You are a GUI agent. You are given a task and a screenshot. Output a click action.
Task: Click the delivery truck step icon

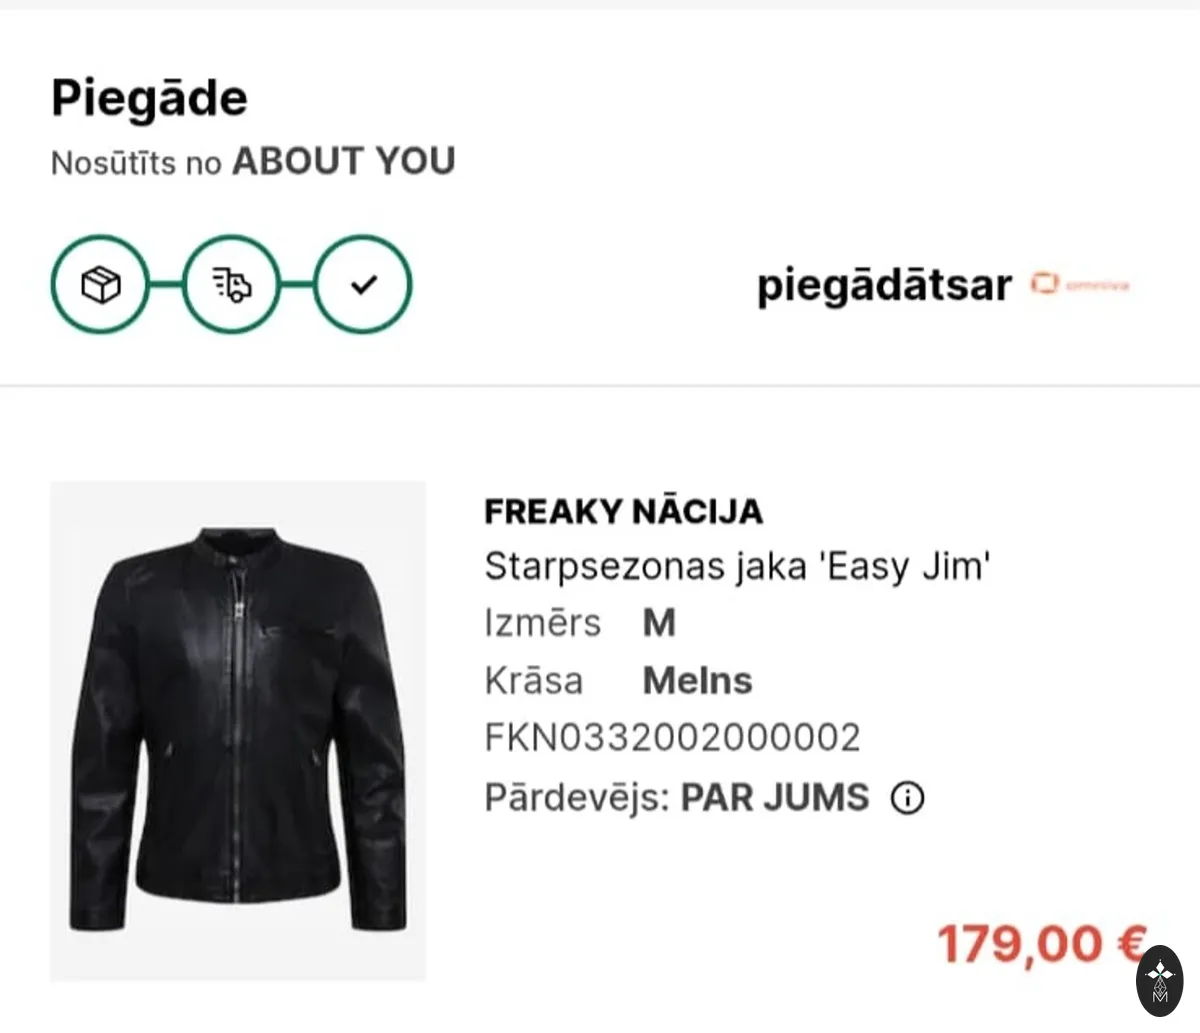[x=232, y=285]
